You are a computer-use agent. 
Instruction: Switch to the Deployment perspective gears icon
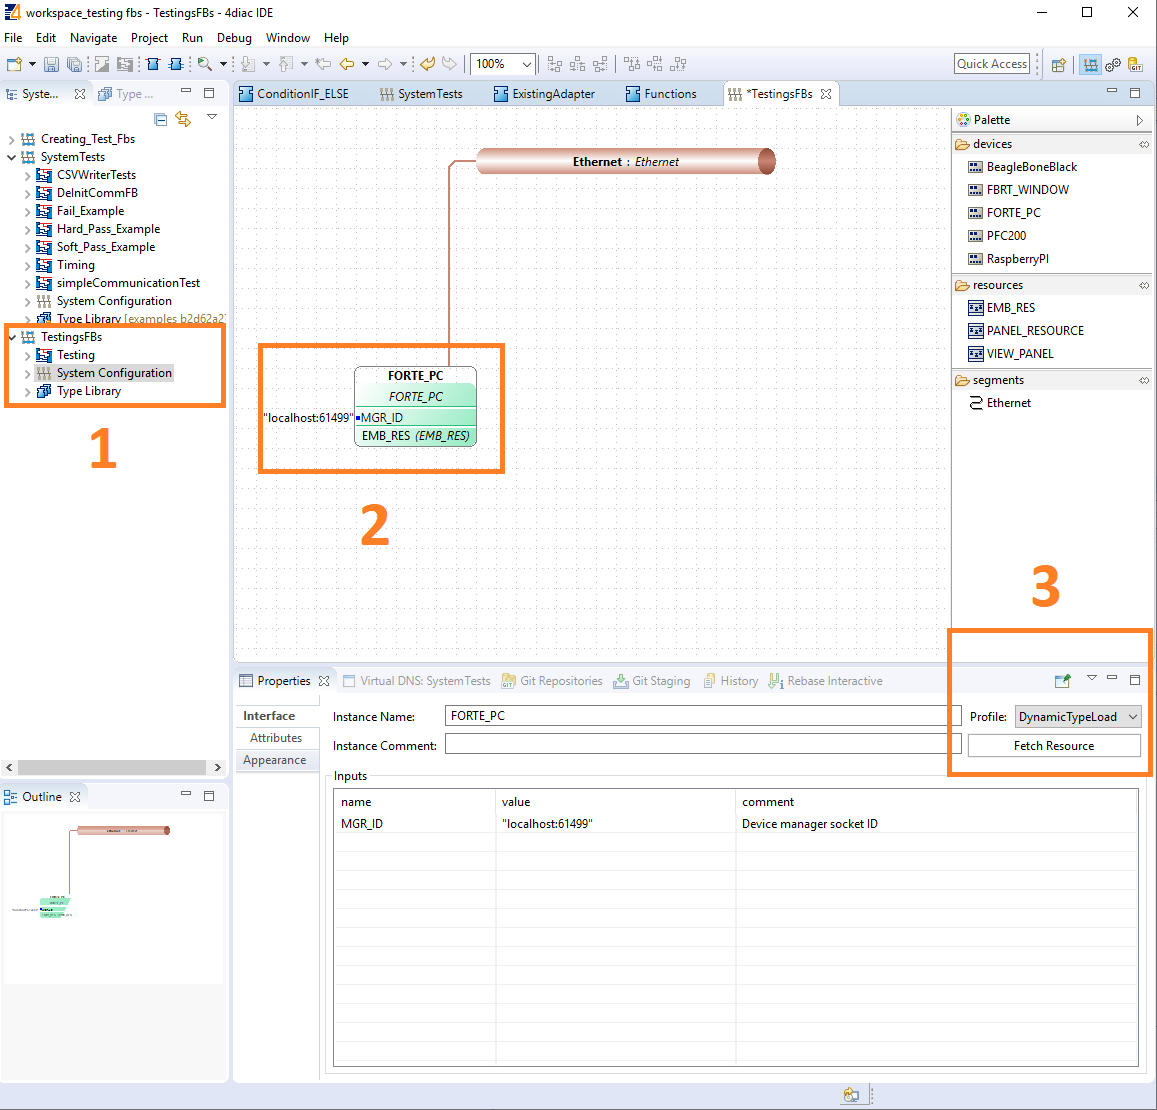point(1112,64)
